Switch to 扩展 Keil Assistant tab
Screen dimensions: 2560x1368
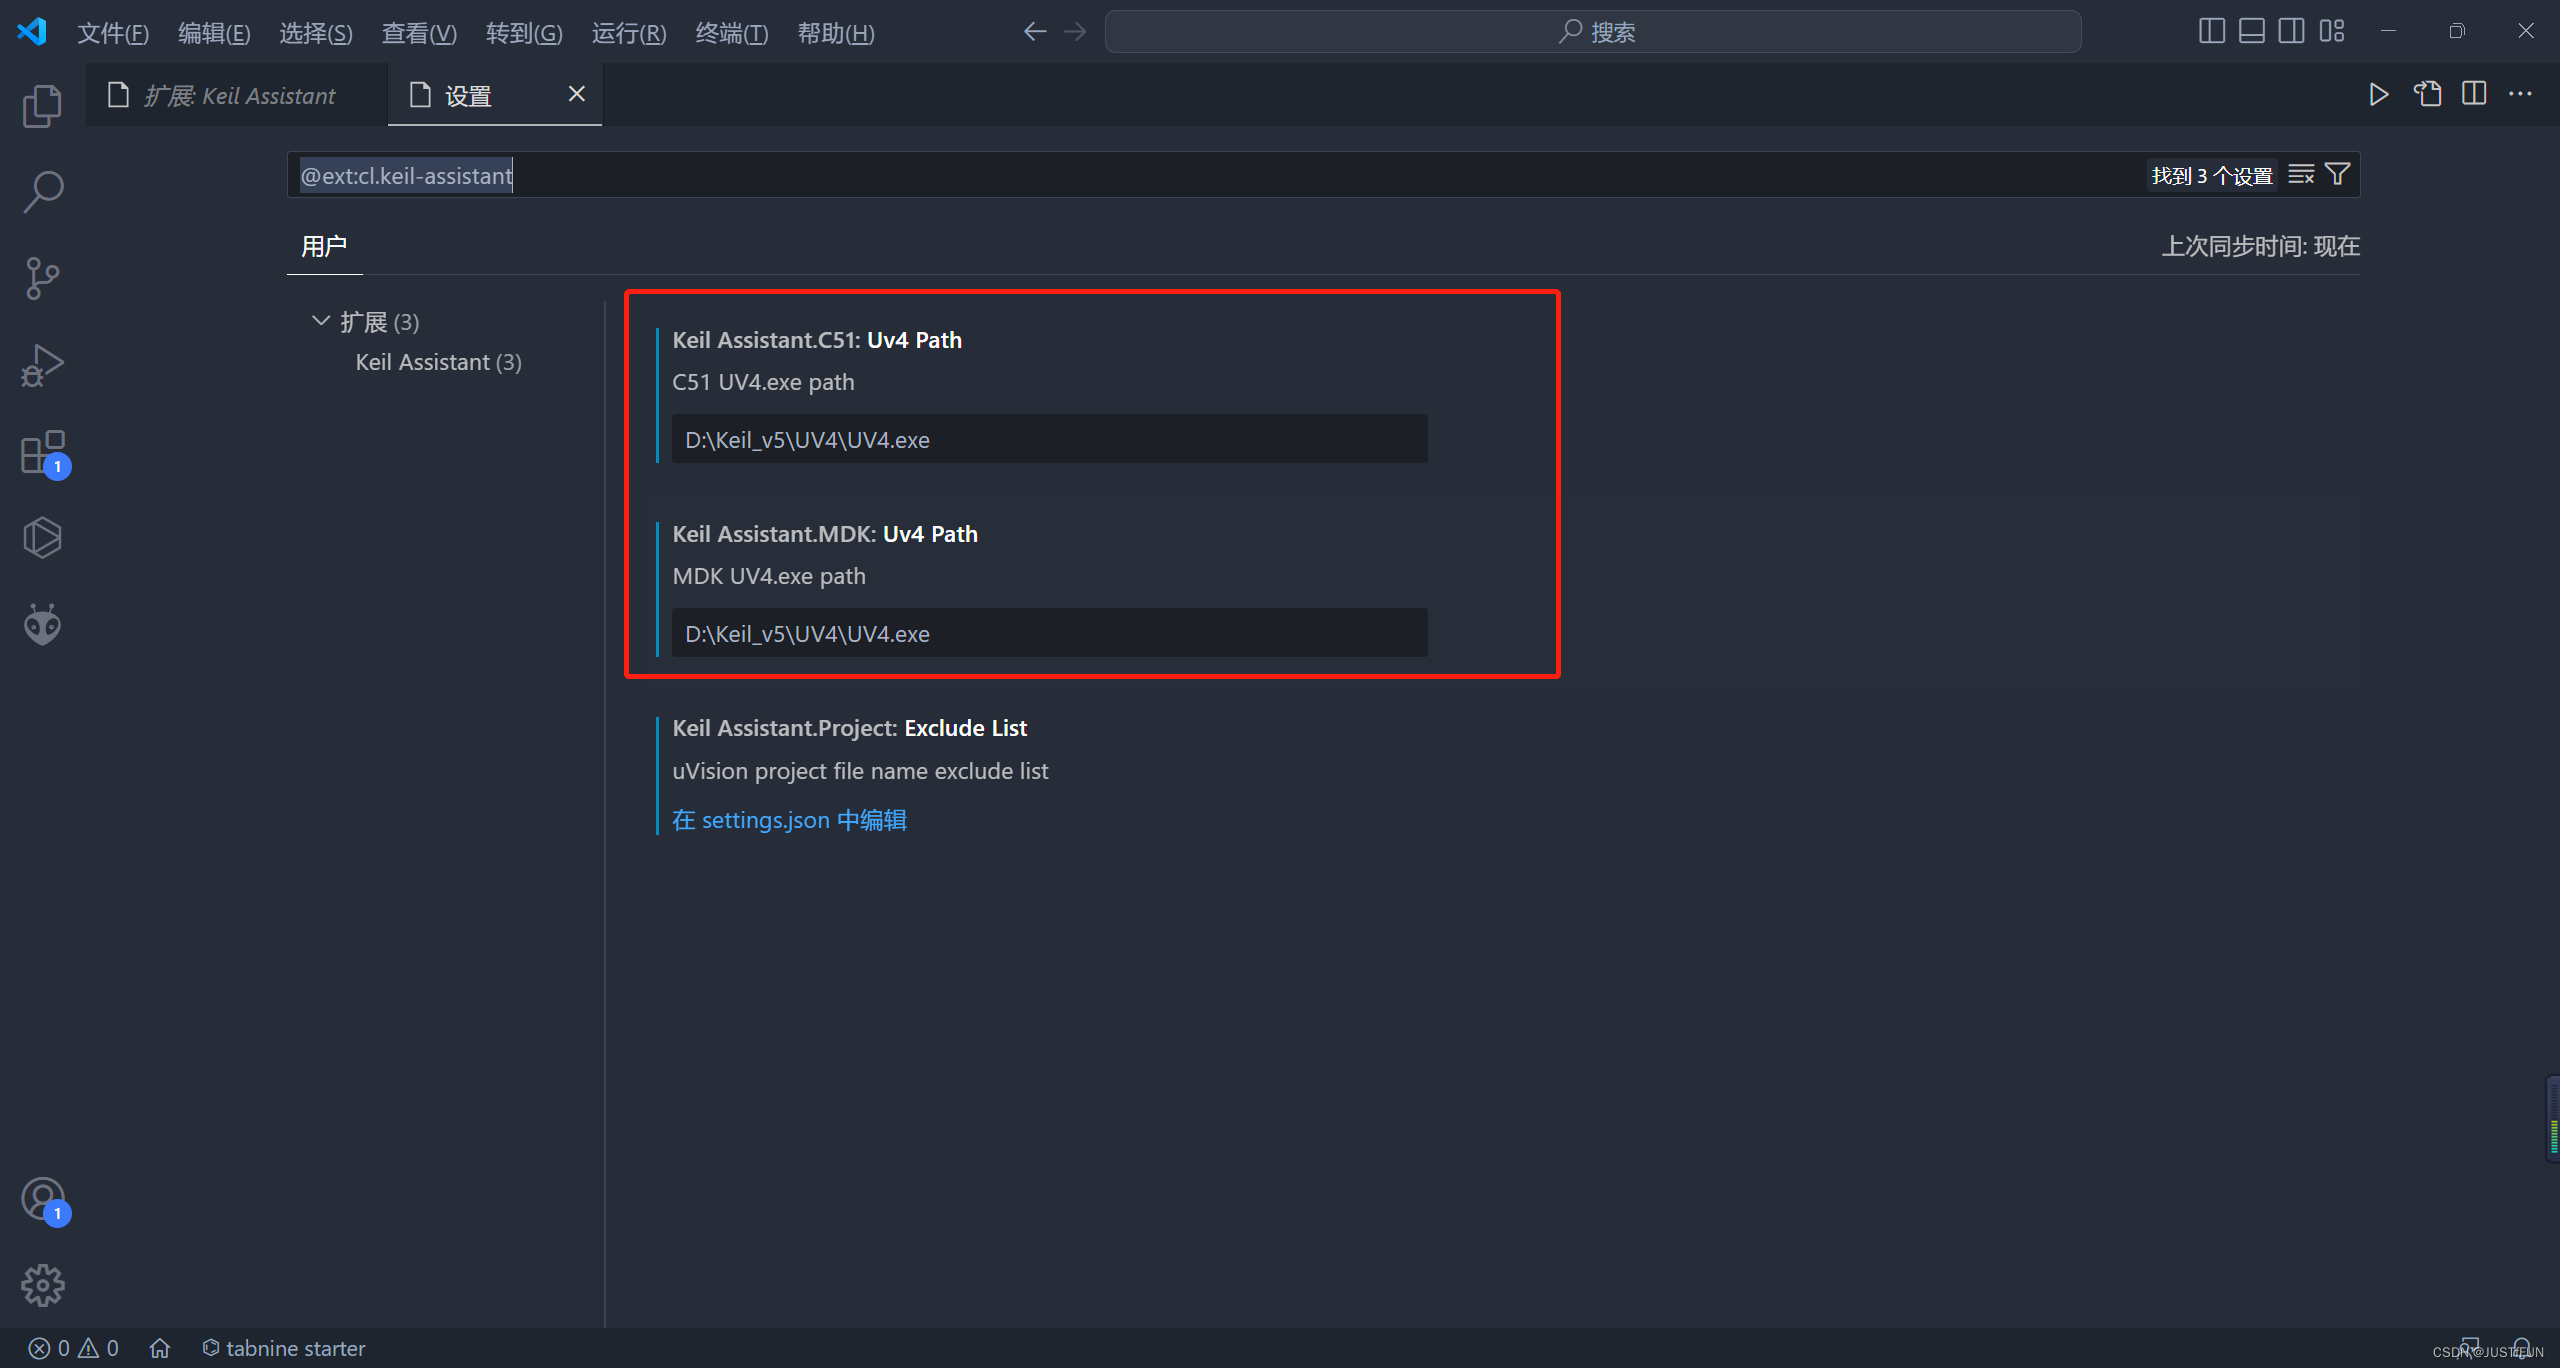pos(236,95)
